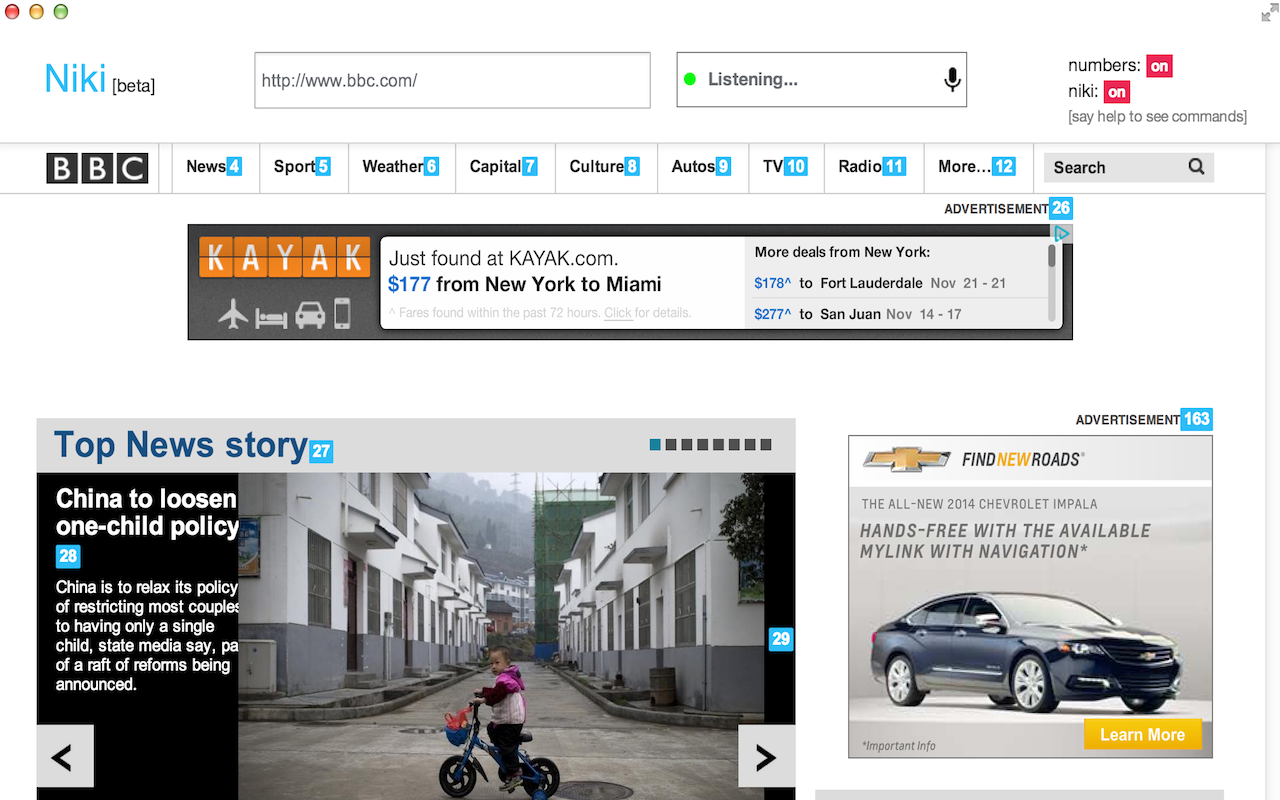Image resolution: width=1280 pixels, height=800 pixels.
Task: Open the News section
Action: [x=205, y=166]
